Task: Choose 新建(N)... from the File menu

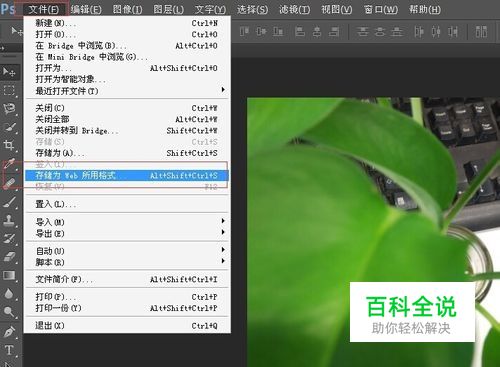Action: tap(128, 23)
